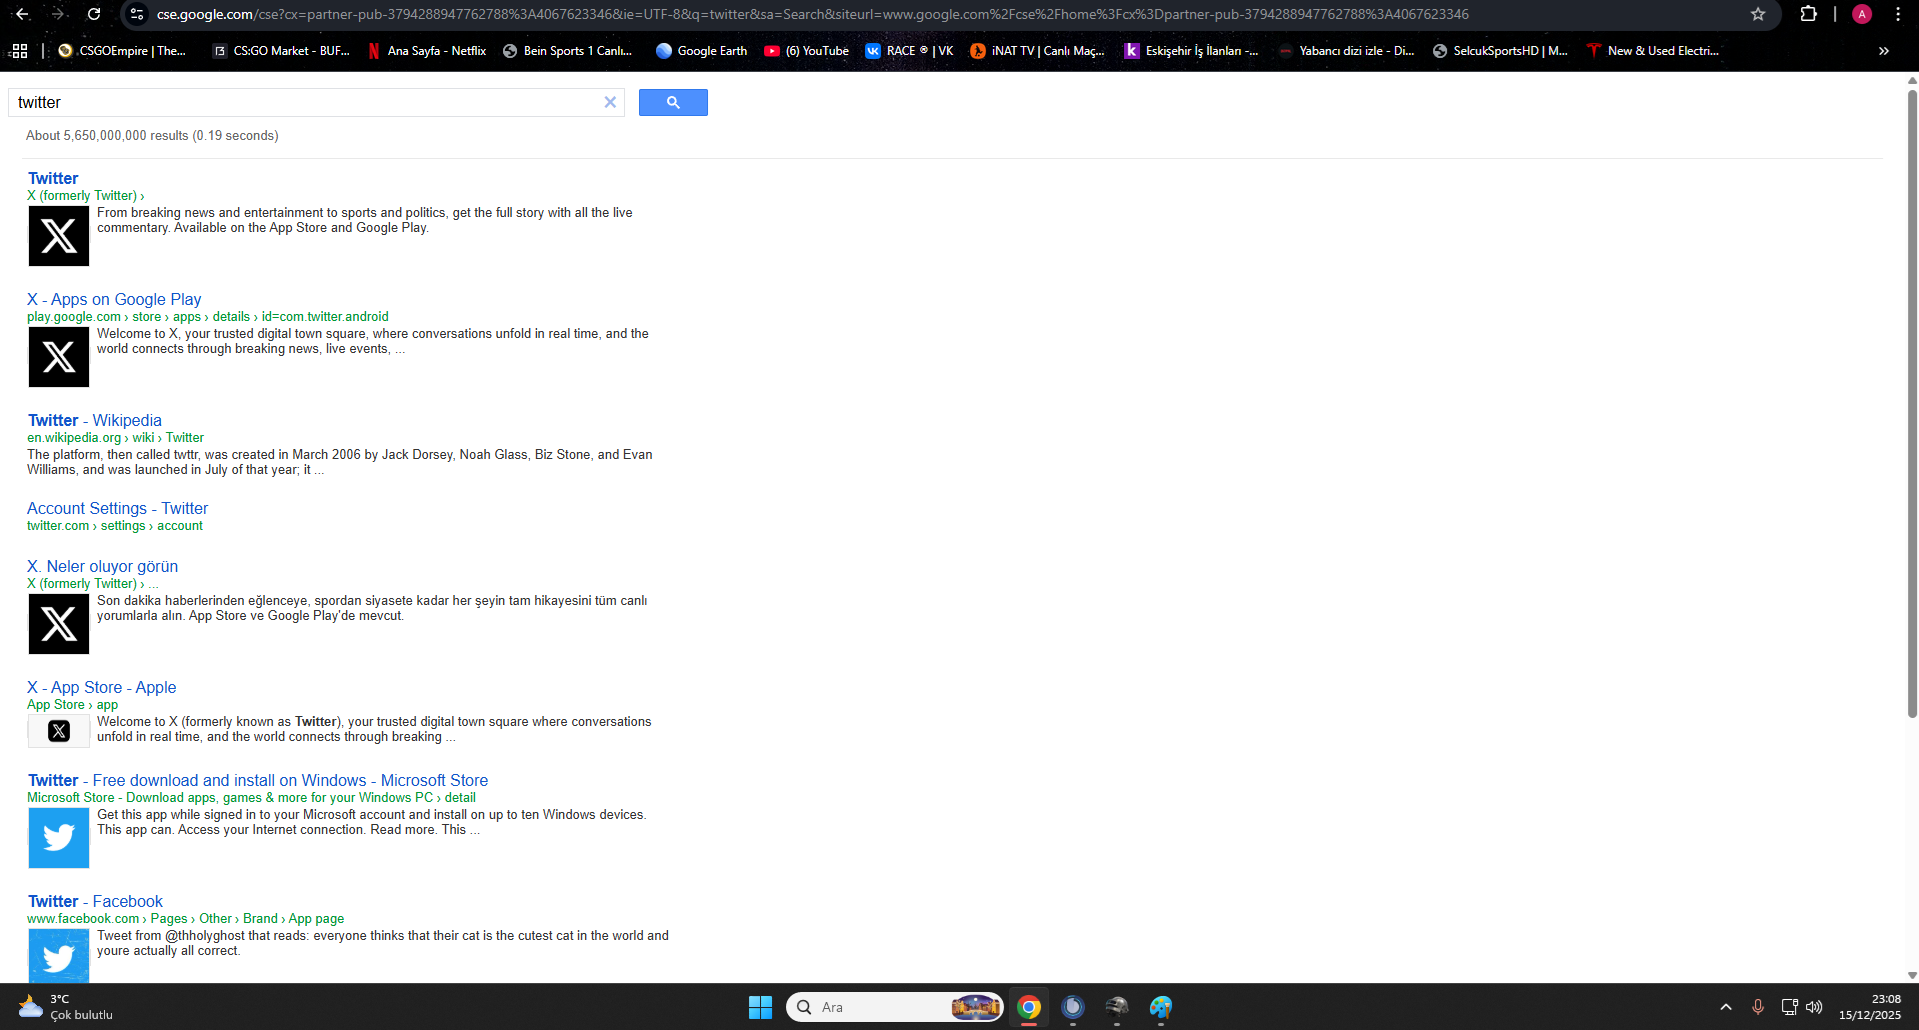Open the volume speaker icon in tray

click(1814, 1007)
